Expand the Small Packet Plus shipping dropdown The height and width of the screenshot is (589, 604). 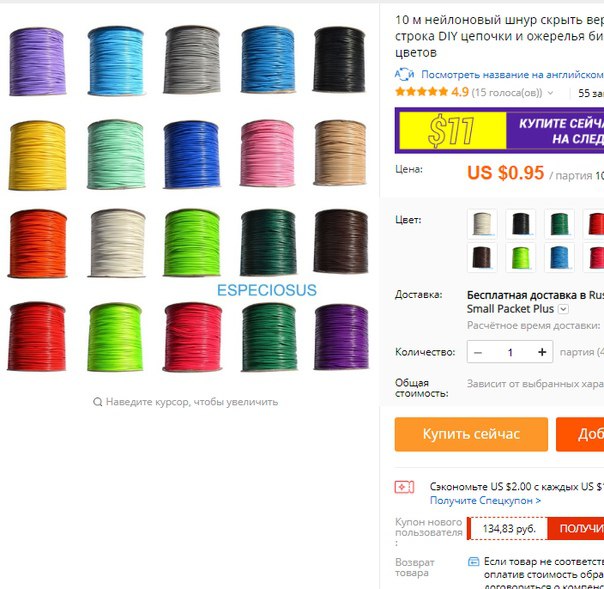point(563,309)
